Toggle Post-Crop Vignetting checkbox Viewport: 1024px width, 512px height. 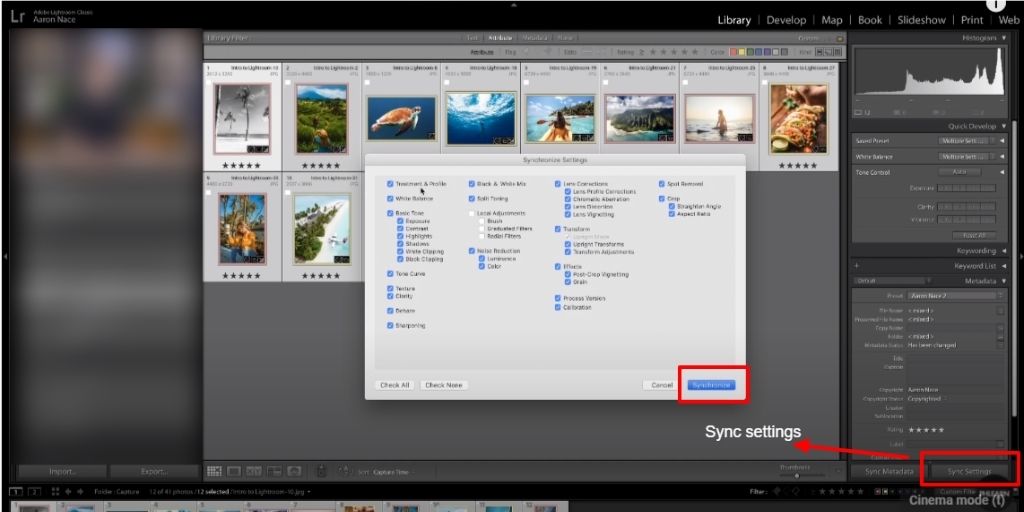[568, 275]
